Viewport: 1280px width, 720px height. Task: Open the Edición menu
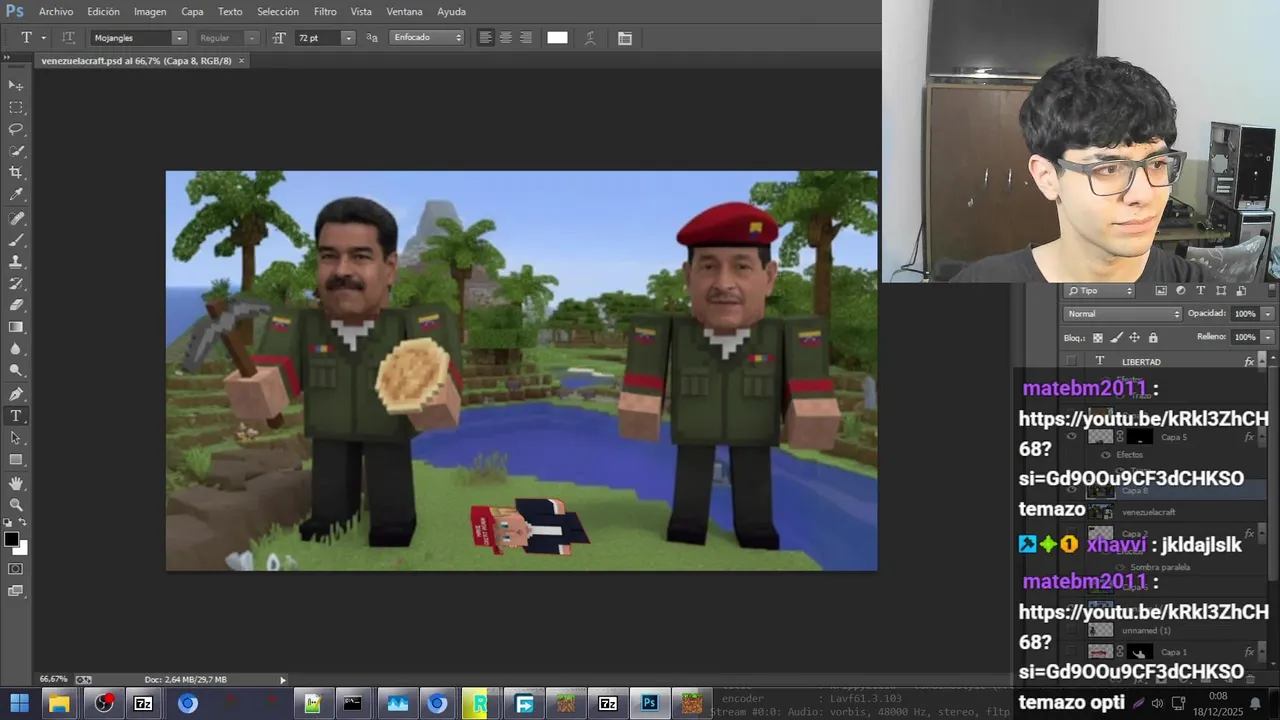(x=103, y=11)
